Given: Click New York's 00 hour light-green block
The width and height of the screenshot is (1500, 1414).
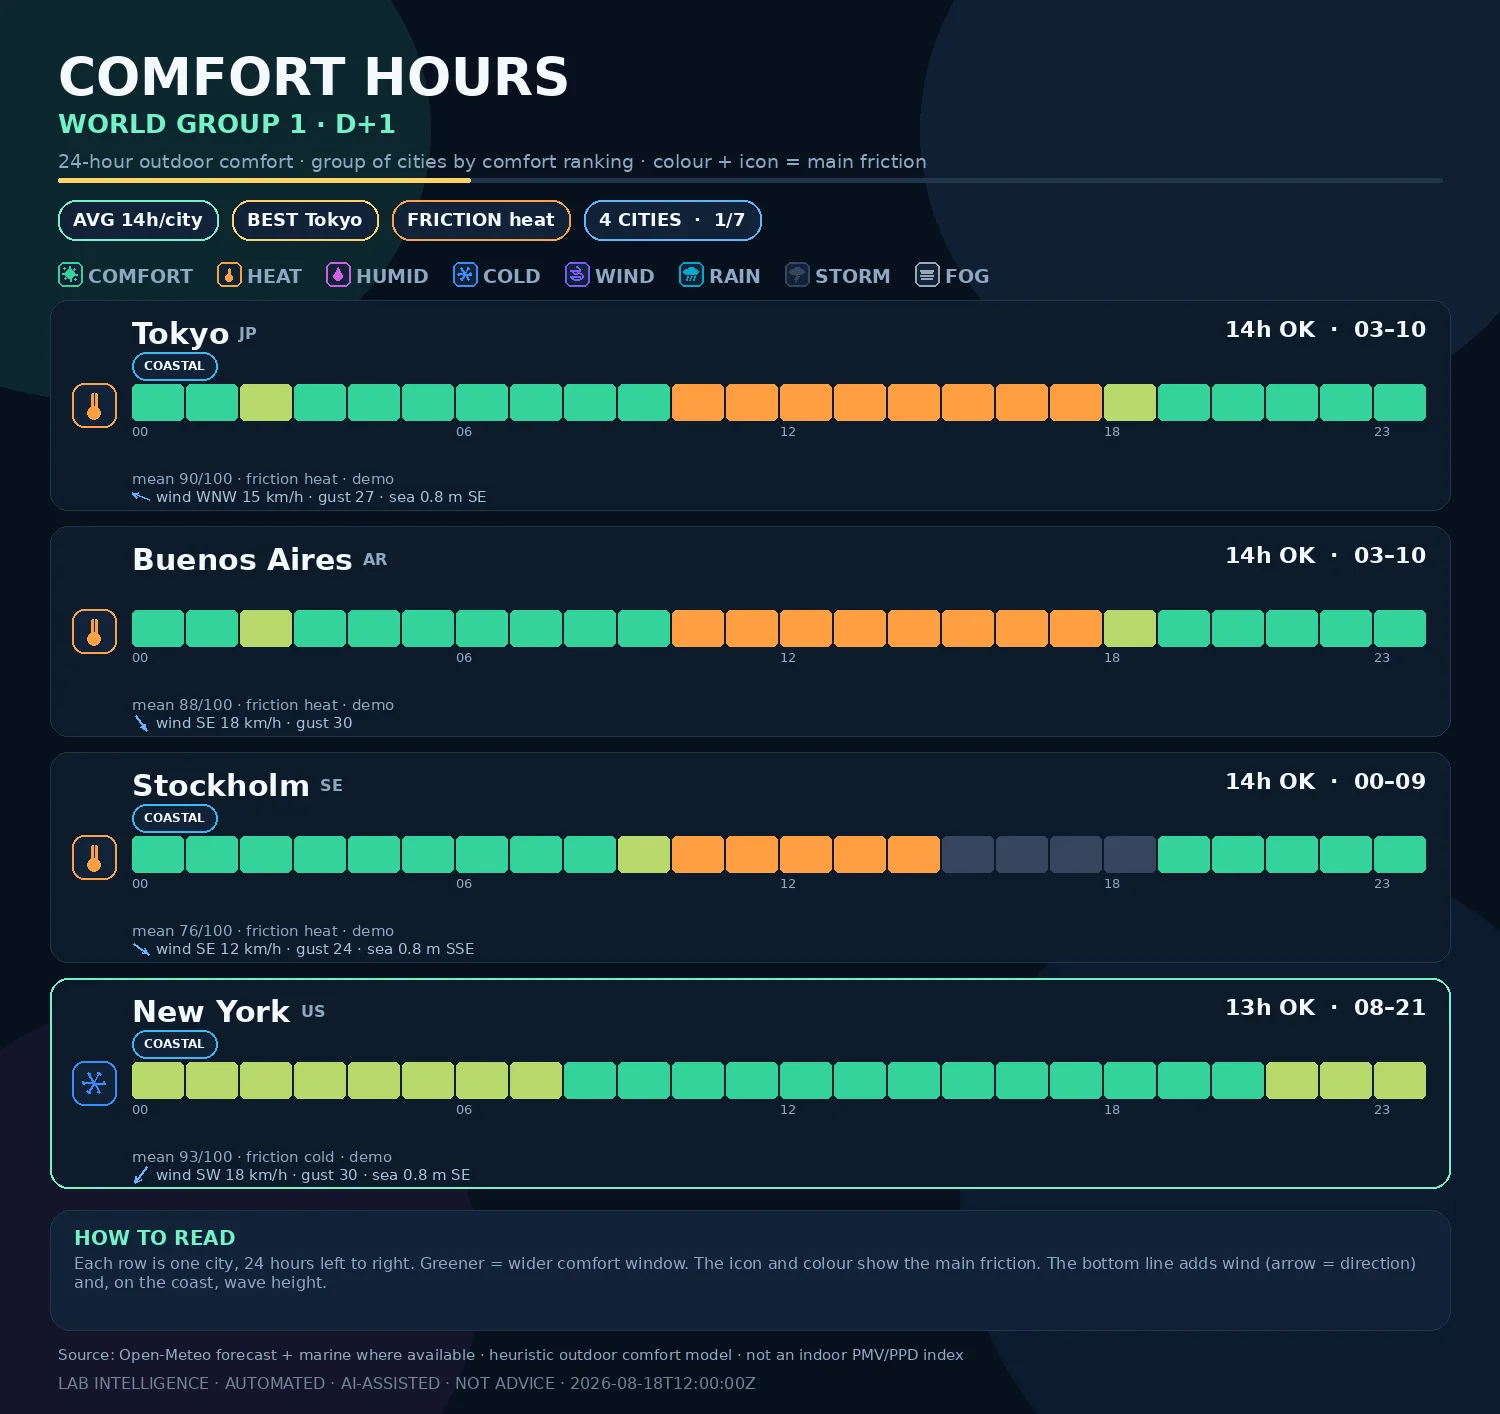Looking at the screenshot, I should pos(158,1080).
